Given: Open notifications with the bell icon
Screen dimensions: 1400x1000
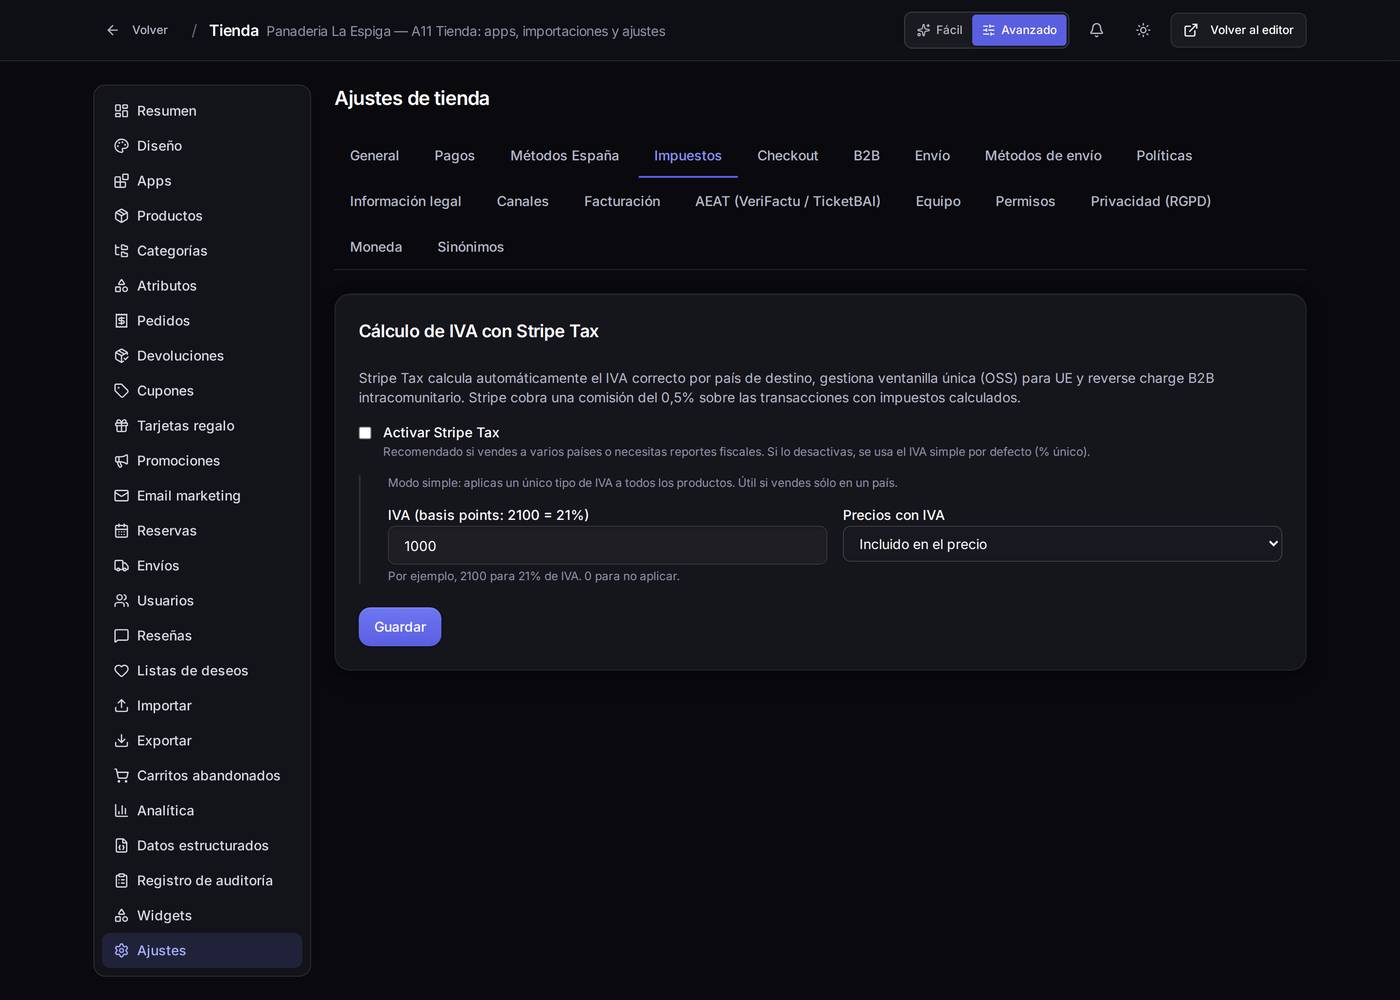Looking at the screenshot, I should coord(1096,30).
